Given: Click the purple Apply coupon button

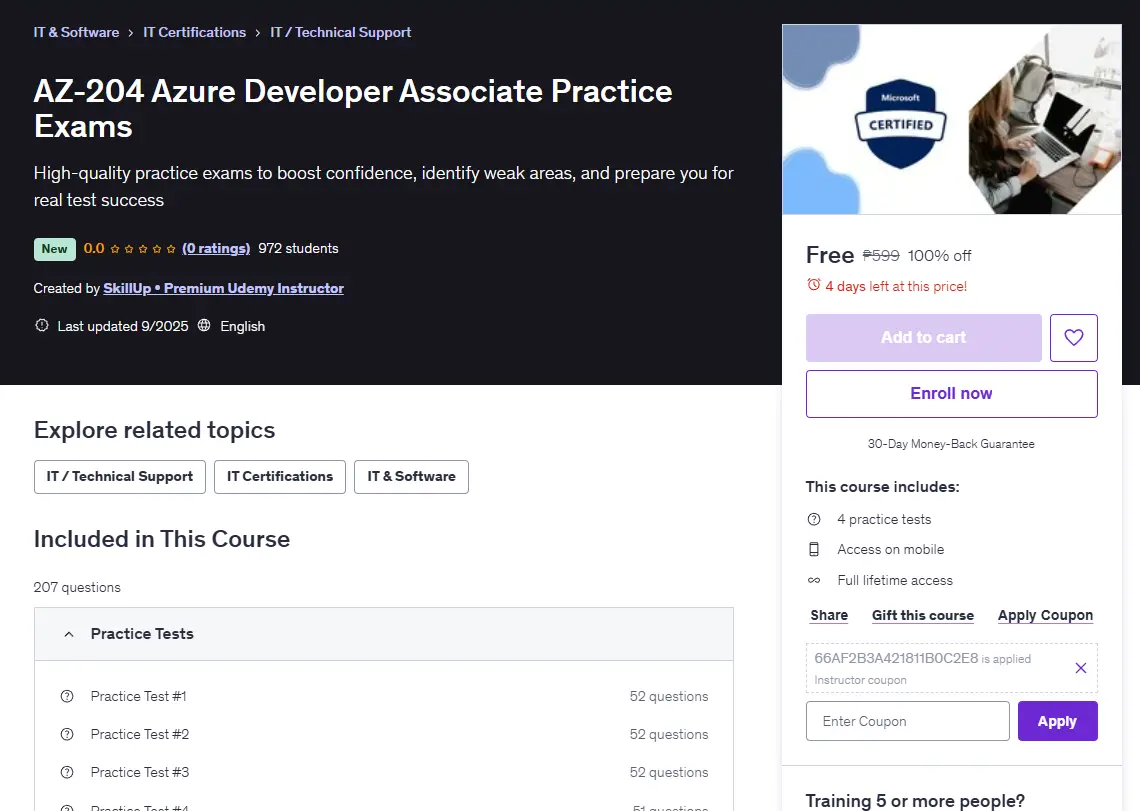Looking at the screenshot, I should click(1057, 721).
